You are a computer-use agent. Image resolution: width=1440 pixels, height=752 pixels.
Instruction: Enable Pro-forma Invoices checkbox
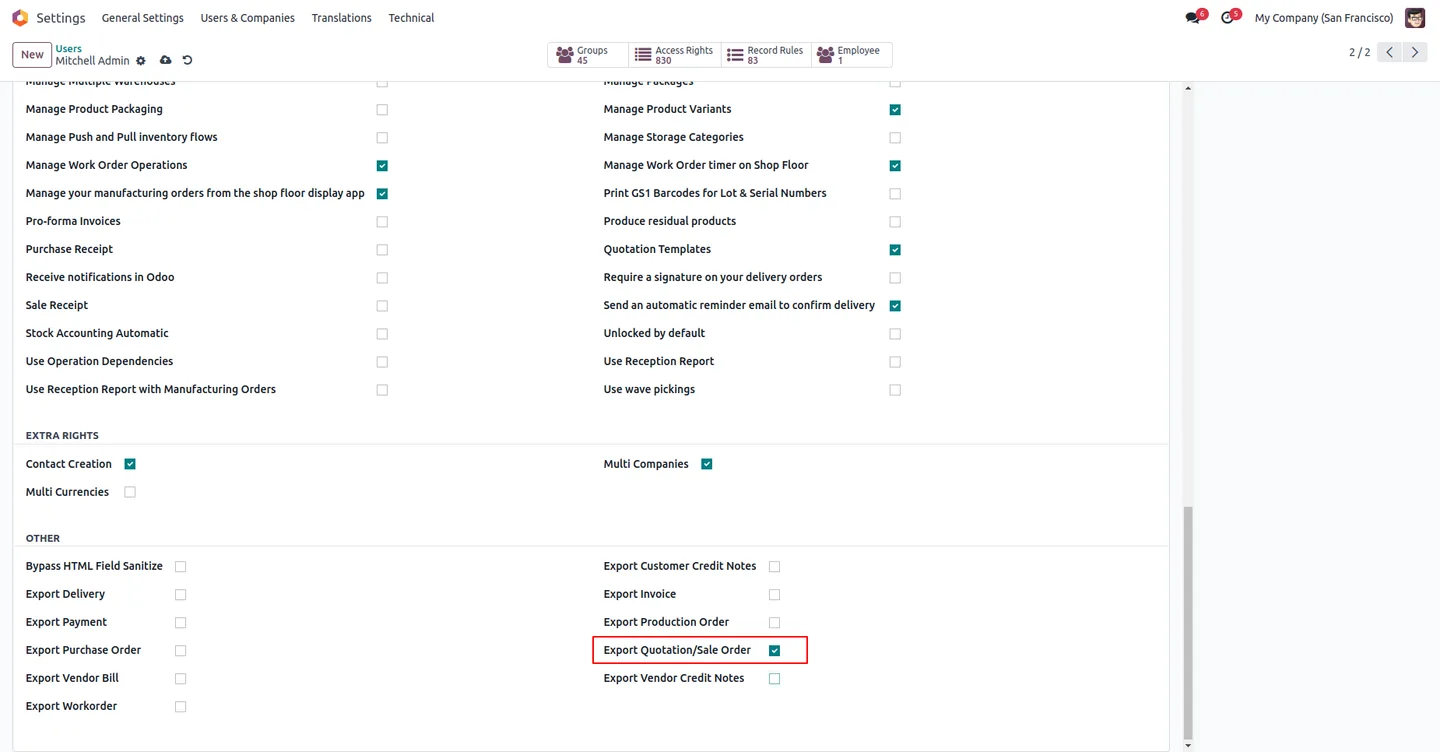(382, 222)
